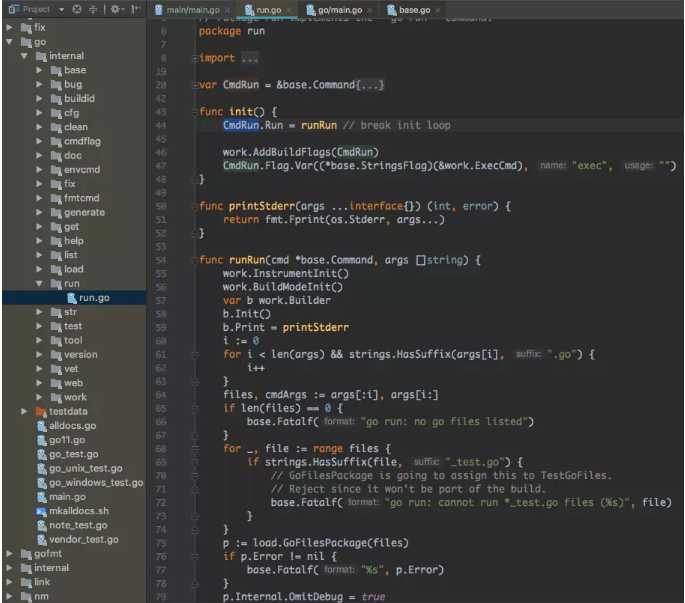Expand the bottom-level internal folder
The height and width of the screenshot is (603, 685).
point(9,568)
